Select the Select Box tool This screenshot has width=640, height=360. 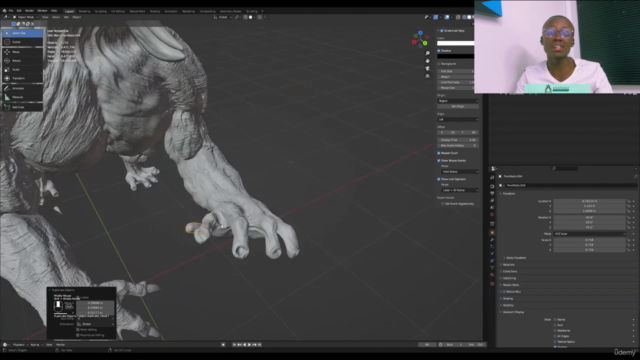click(22, 33)
